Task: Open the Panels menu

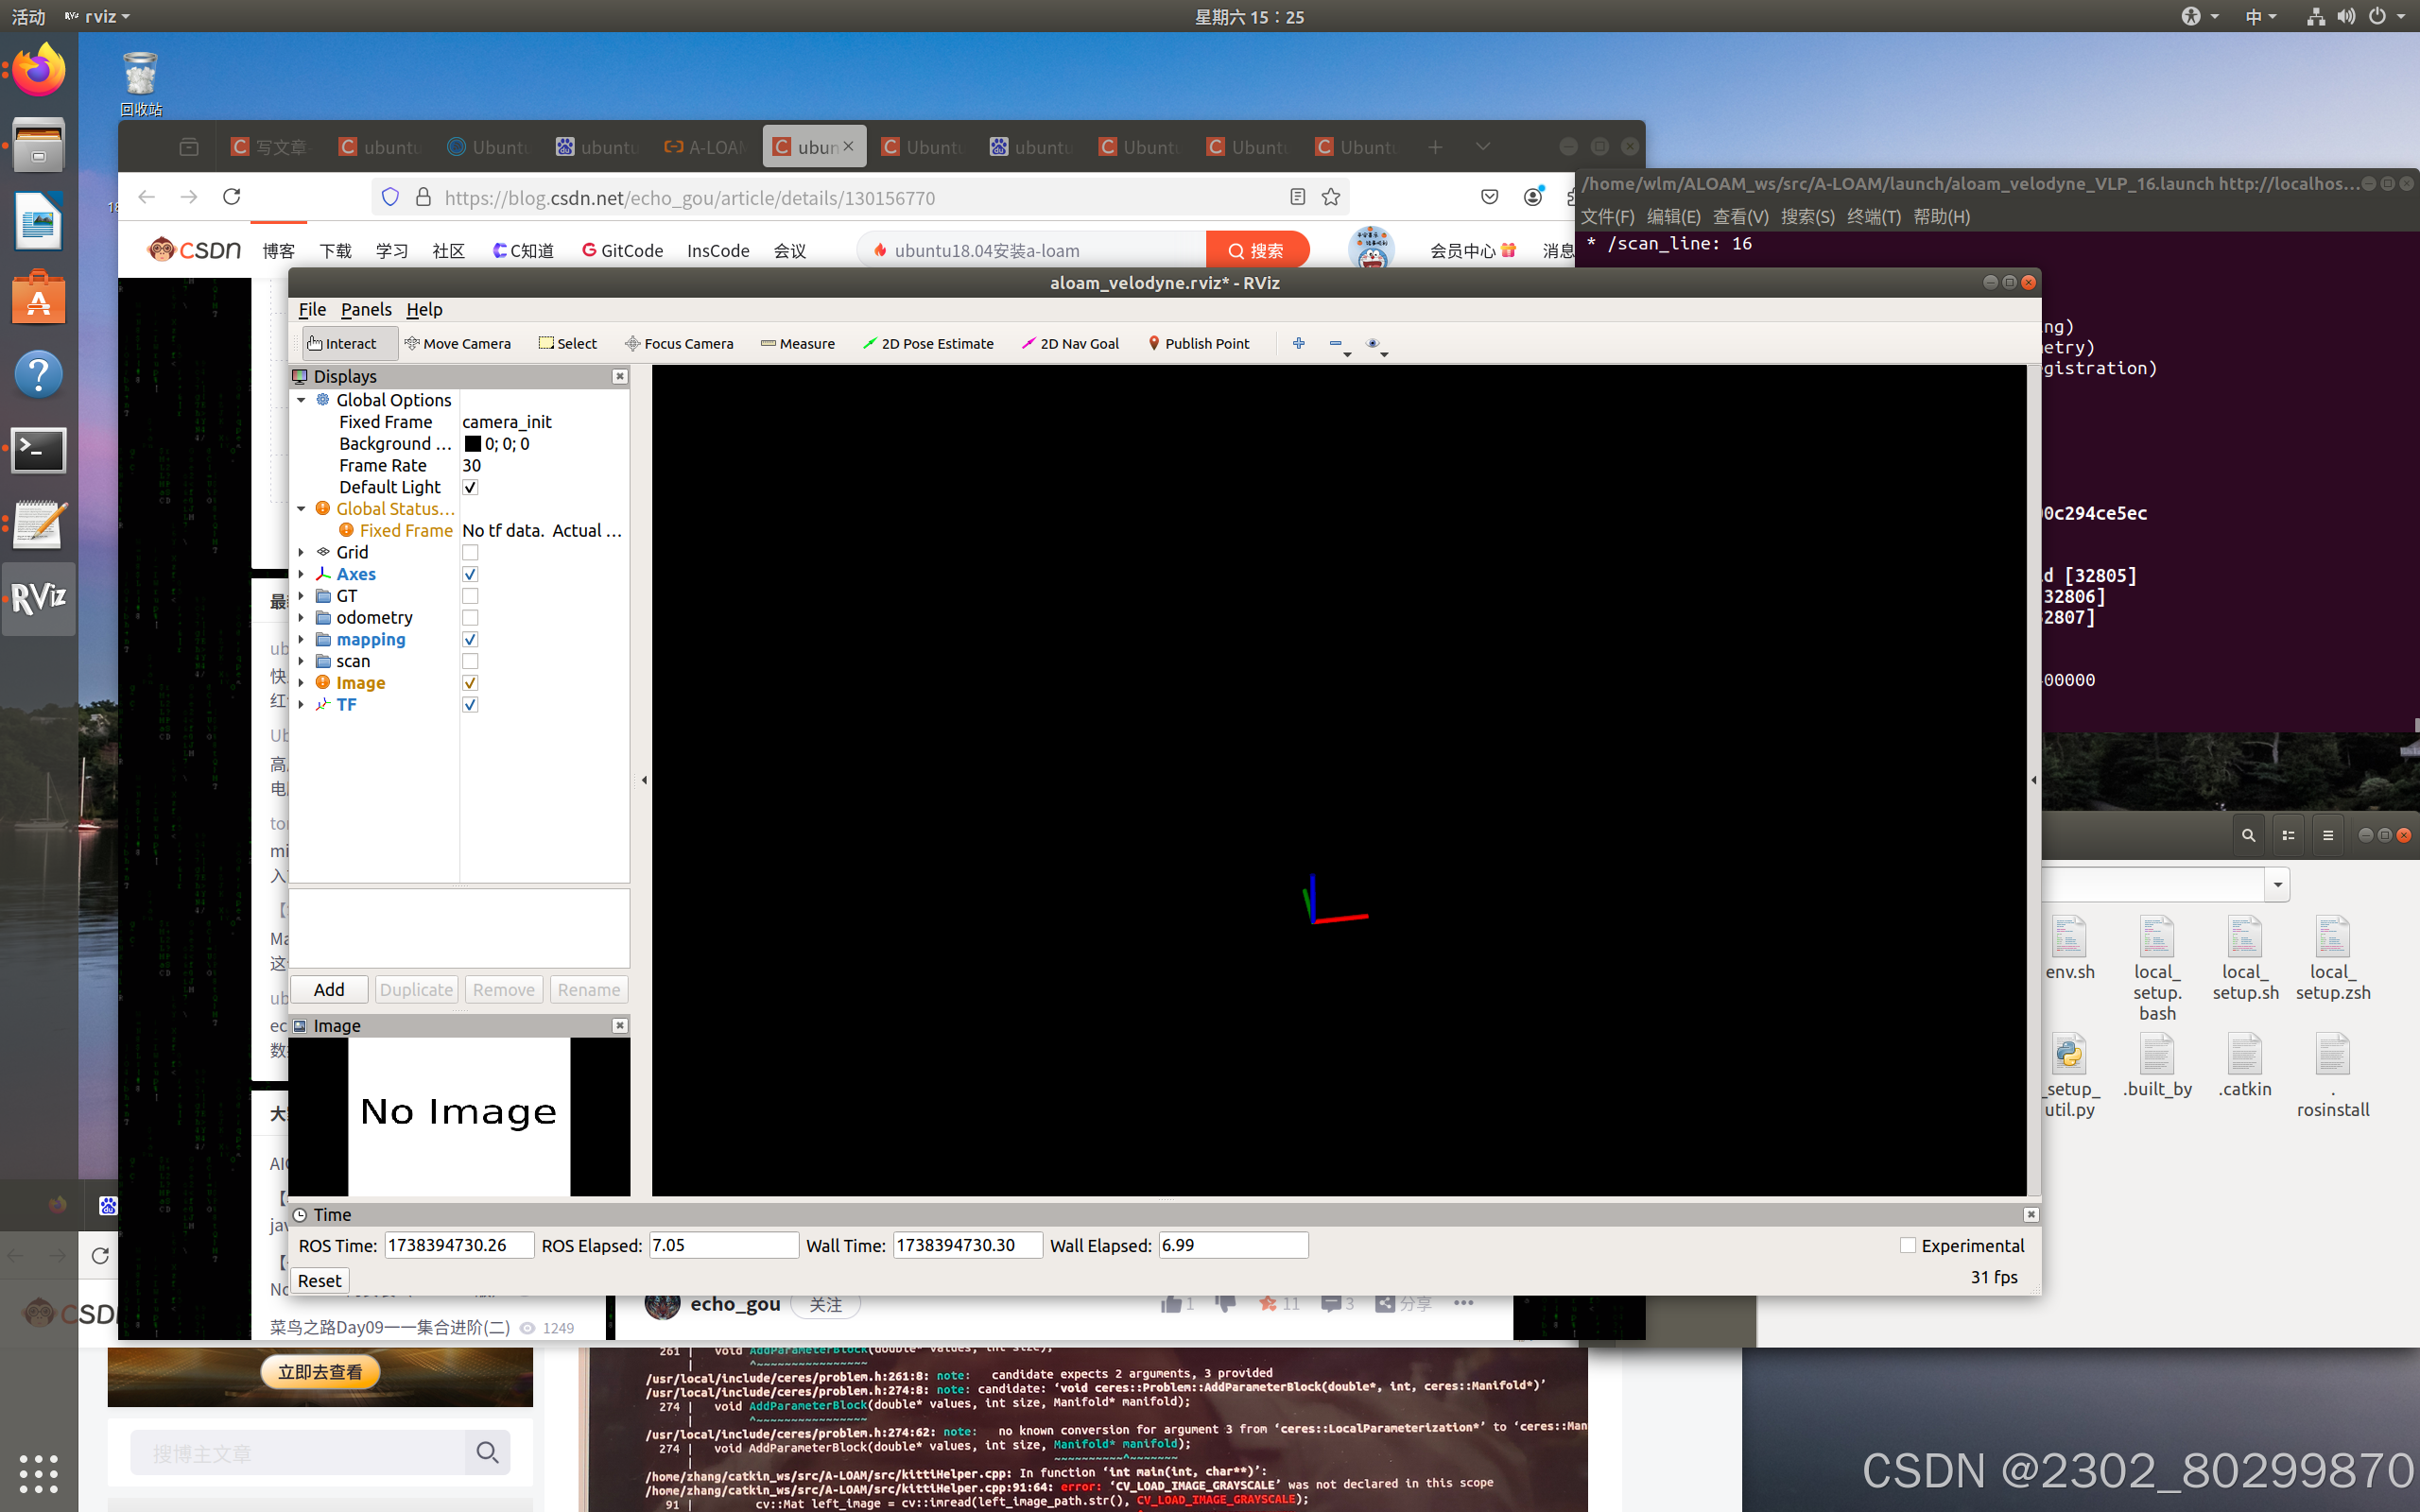Action: [365, 310]
